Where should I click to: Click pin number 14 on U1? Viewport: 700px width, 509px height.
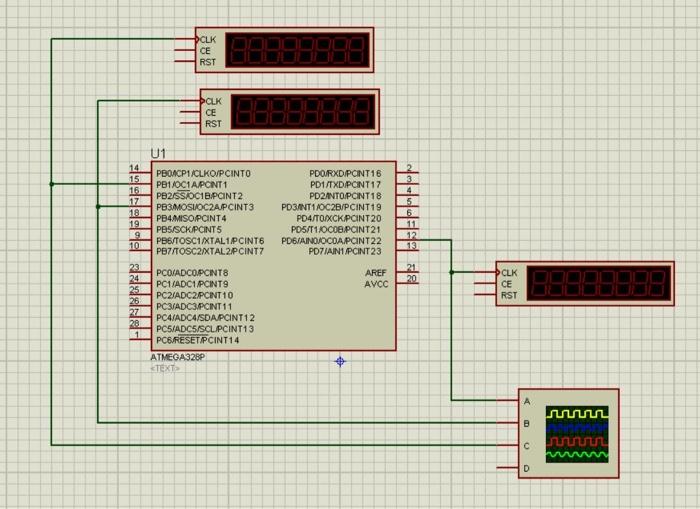pos(134,168)
